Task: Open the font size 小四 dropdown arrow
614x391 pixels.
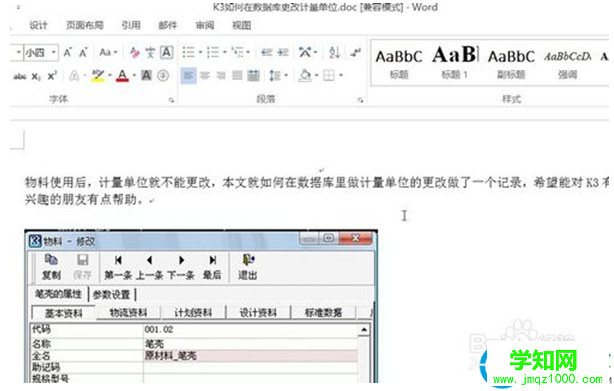Action: click(54, 52)
